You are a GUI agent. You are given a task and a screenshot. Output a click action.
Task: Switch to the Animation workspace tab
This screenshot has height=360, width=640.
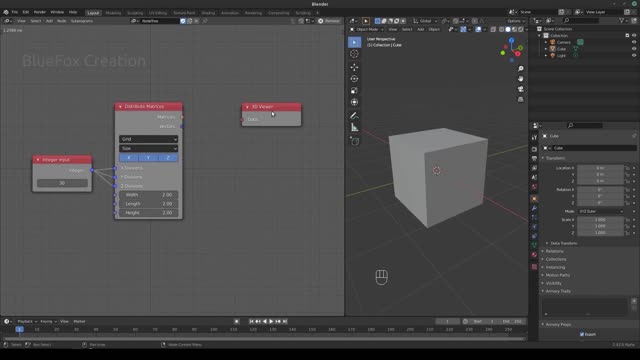tap(230, 13)
